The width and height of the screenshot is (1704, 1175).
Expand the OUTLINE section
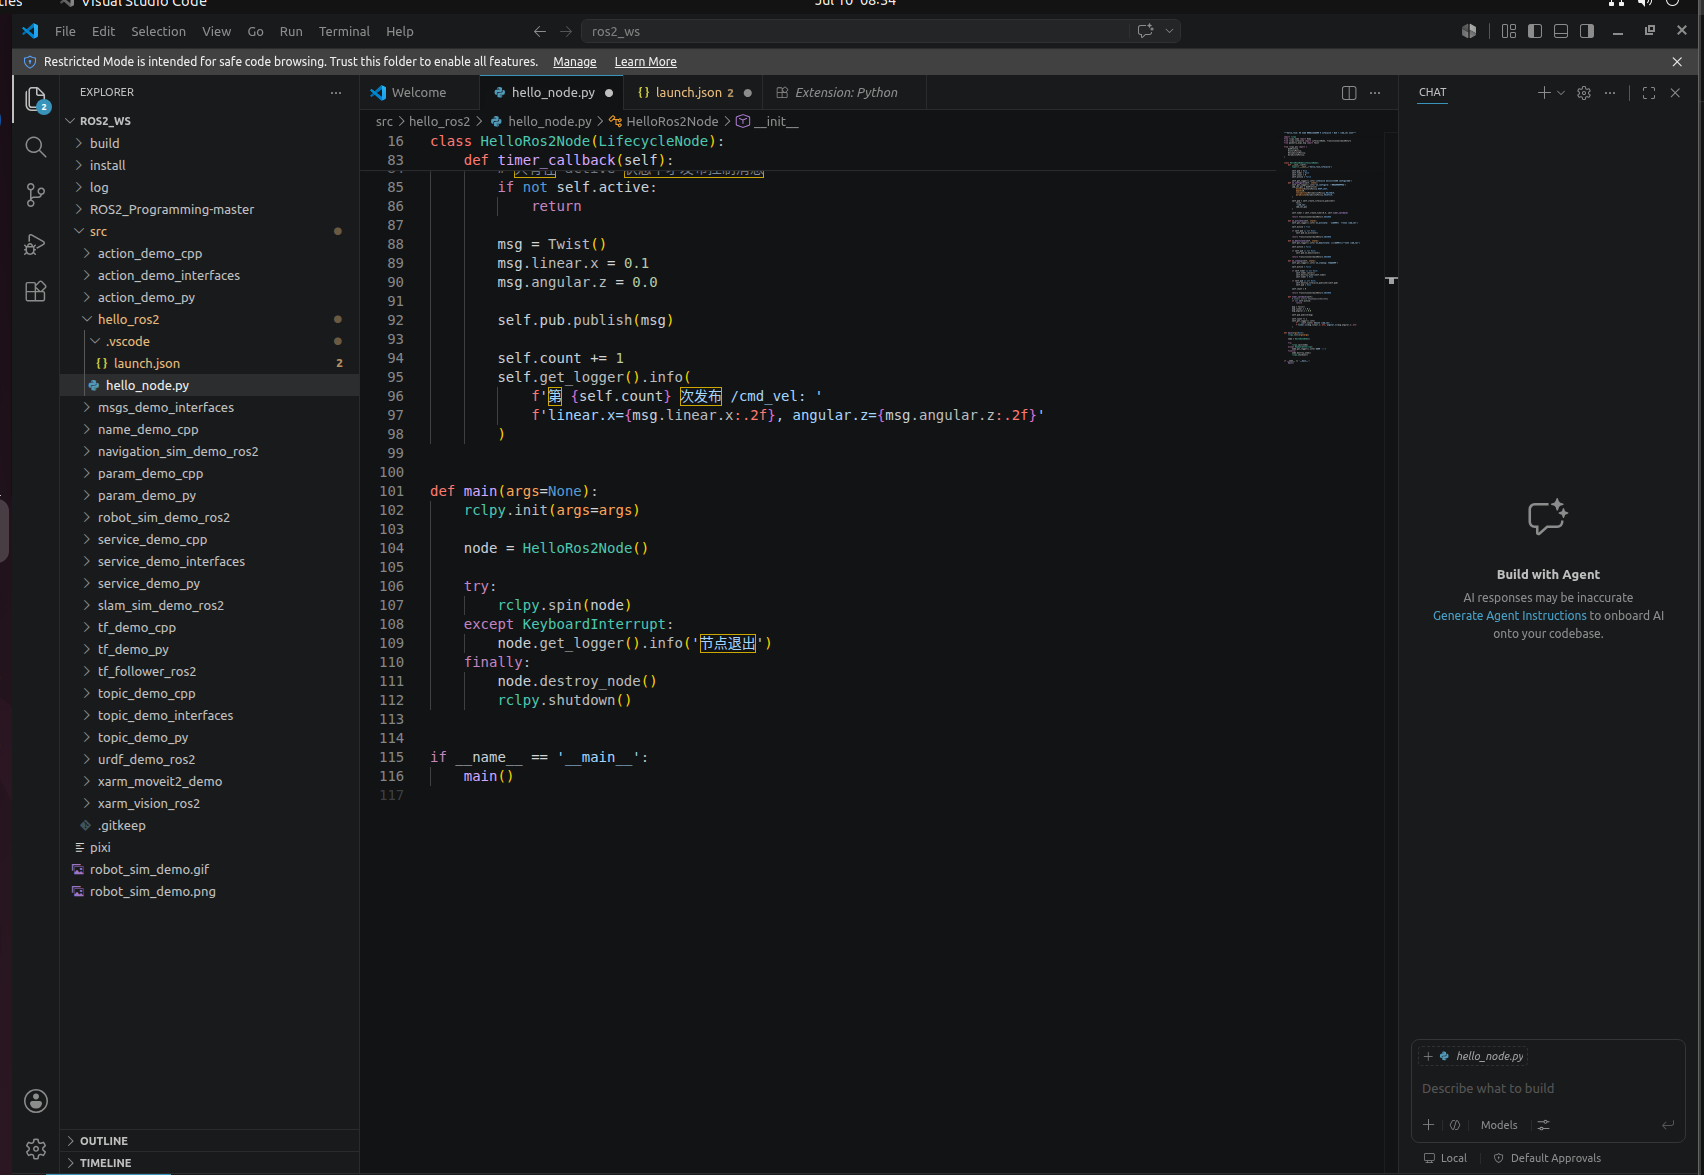[209, 1141]
